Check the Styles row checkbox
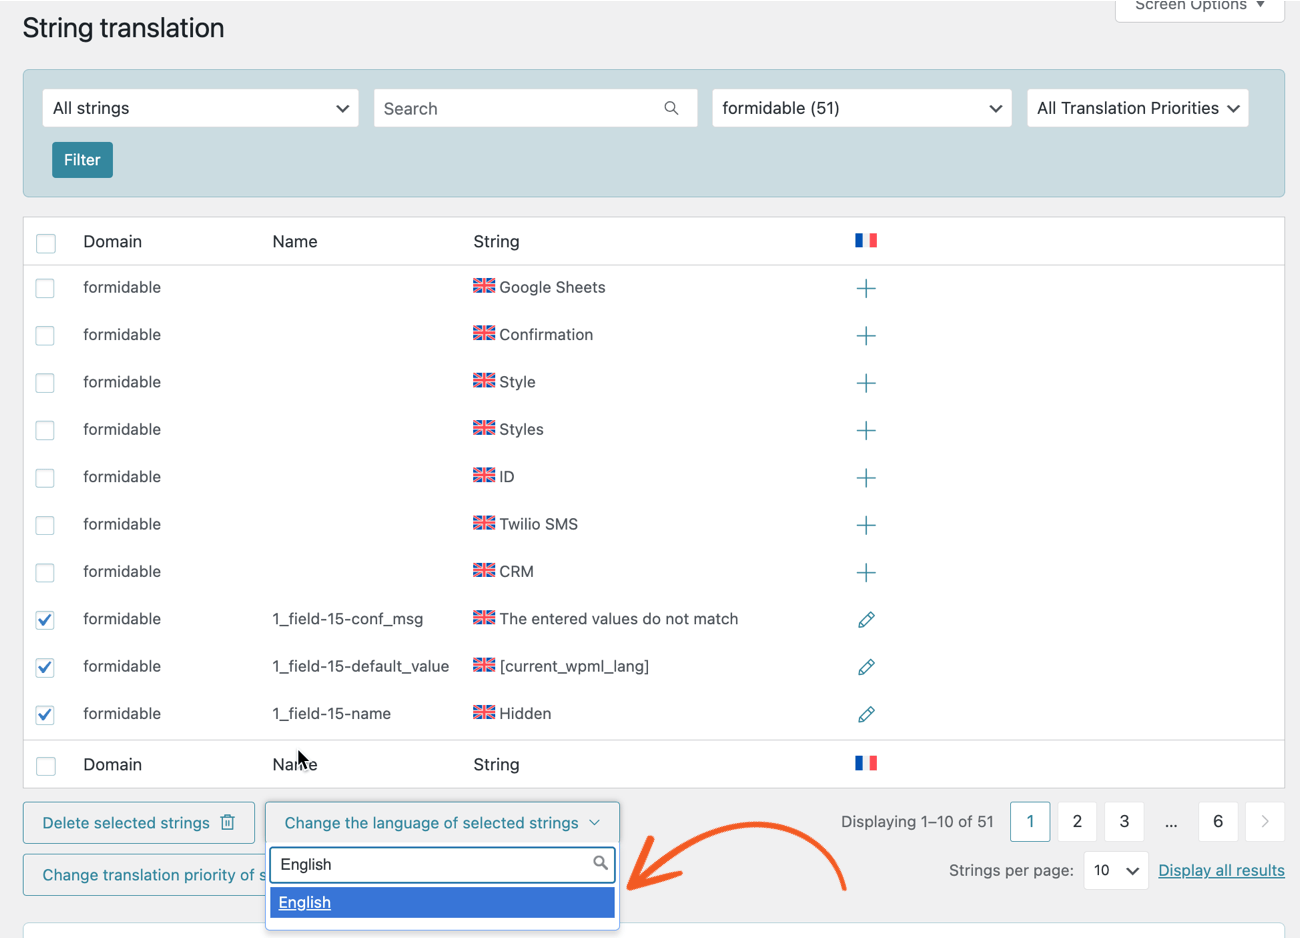This screenshot has height=940, width=1300. 45,430
